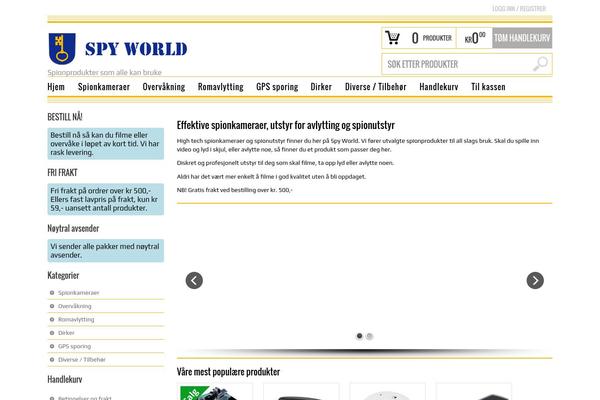This screenshot has width=600, height=400.
Task: Open GPS sporing in the main menu
Action: click(x=277, y=87)
